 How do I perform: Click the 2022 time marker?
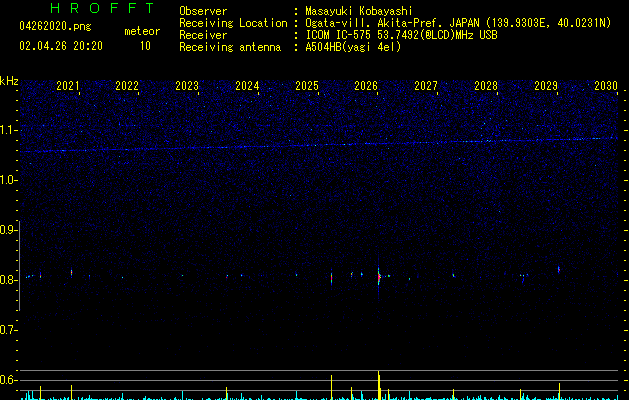click(x=127, y=86)
